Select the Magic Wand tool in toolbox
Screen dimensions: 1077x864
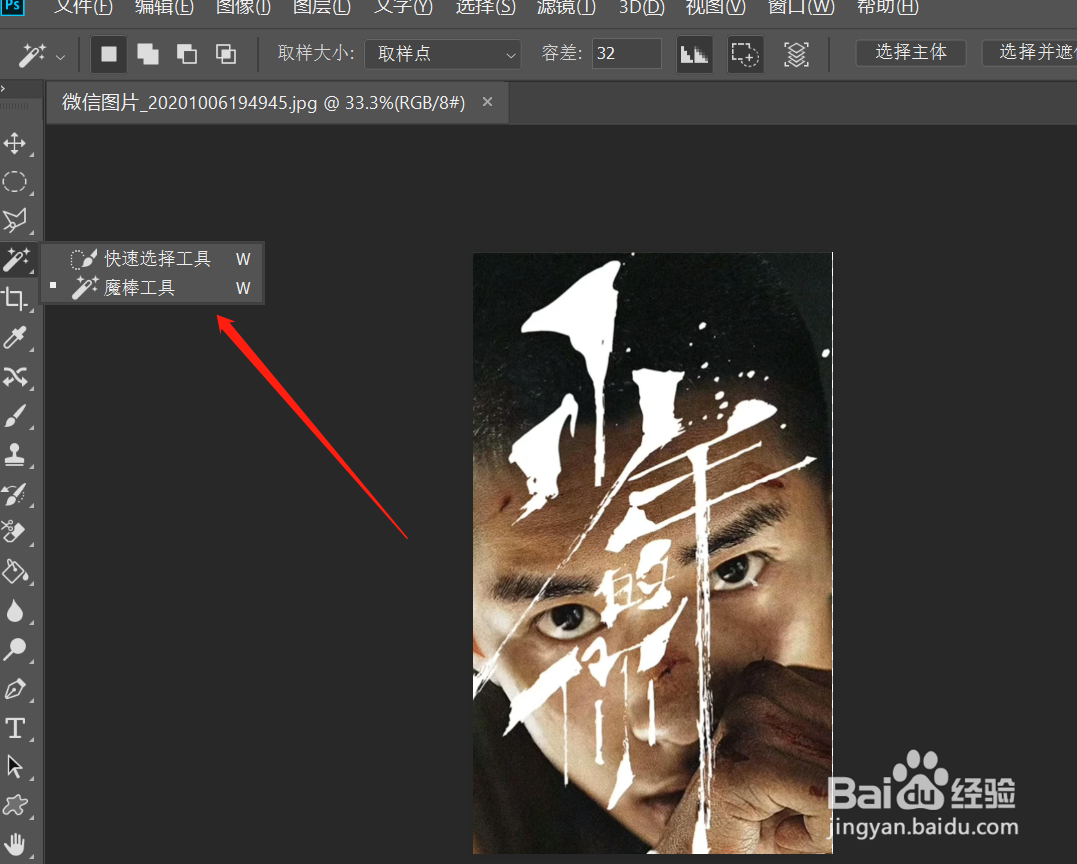pos(15,260)
